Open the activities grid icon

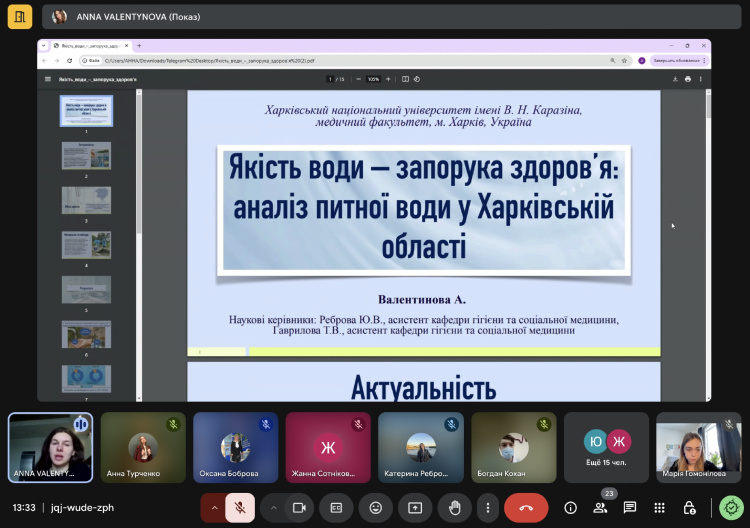(x=660, y=508)
